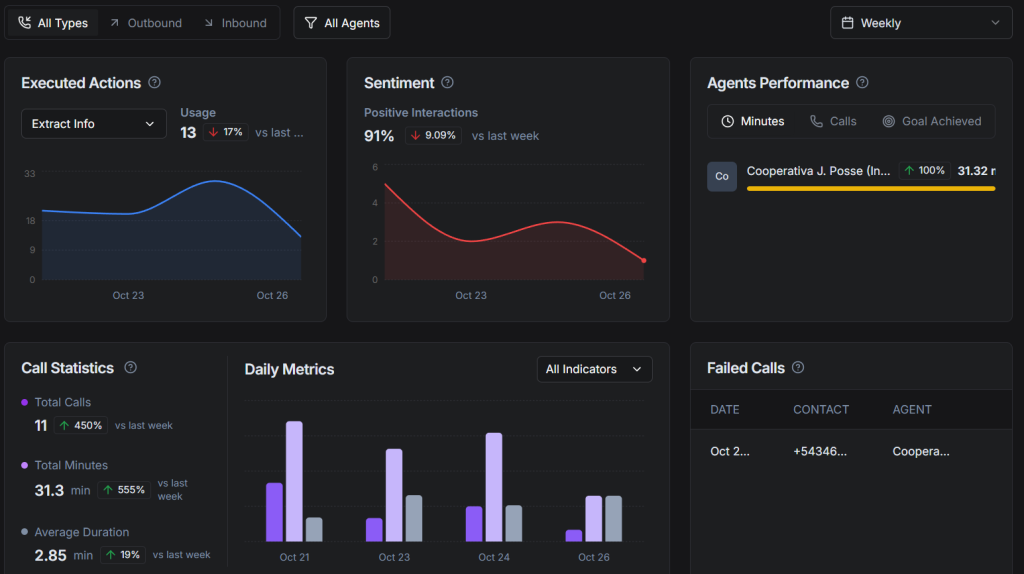The image size is (1024, 574).
Task: Click the Co agent avatar badge
Action: coord(722,176)
